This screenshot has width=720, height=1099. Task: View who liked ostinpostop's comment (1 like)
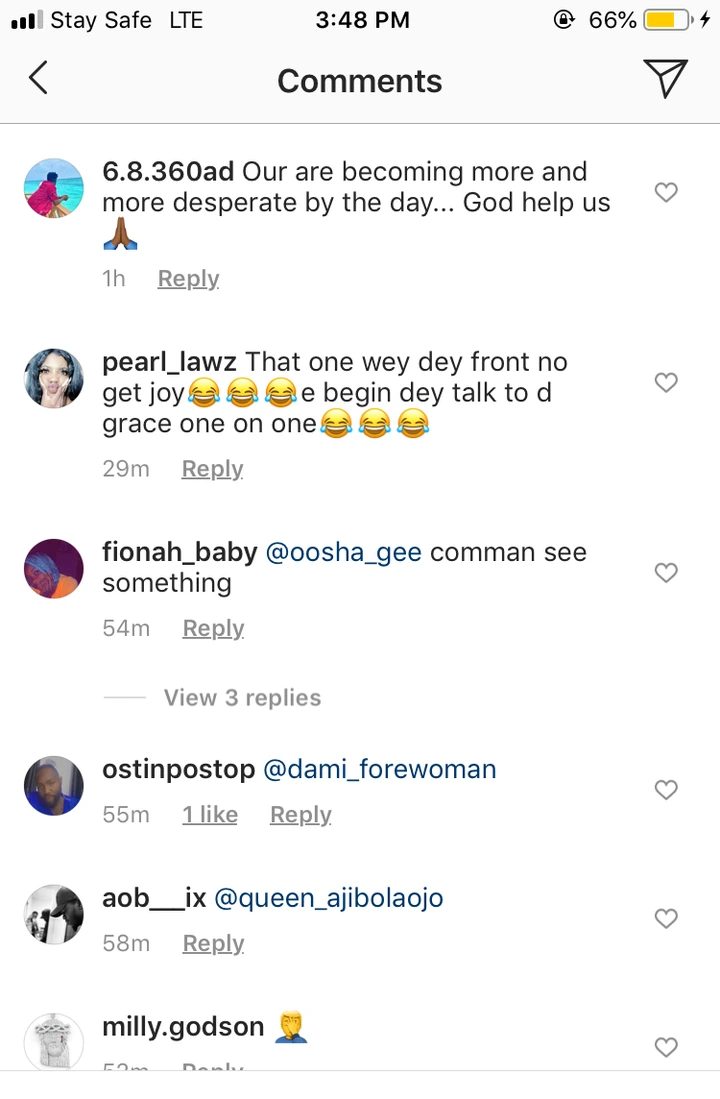(x=210, y=815)
